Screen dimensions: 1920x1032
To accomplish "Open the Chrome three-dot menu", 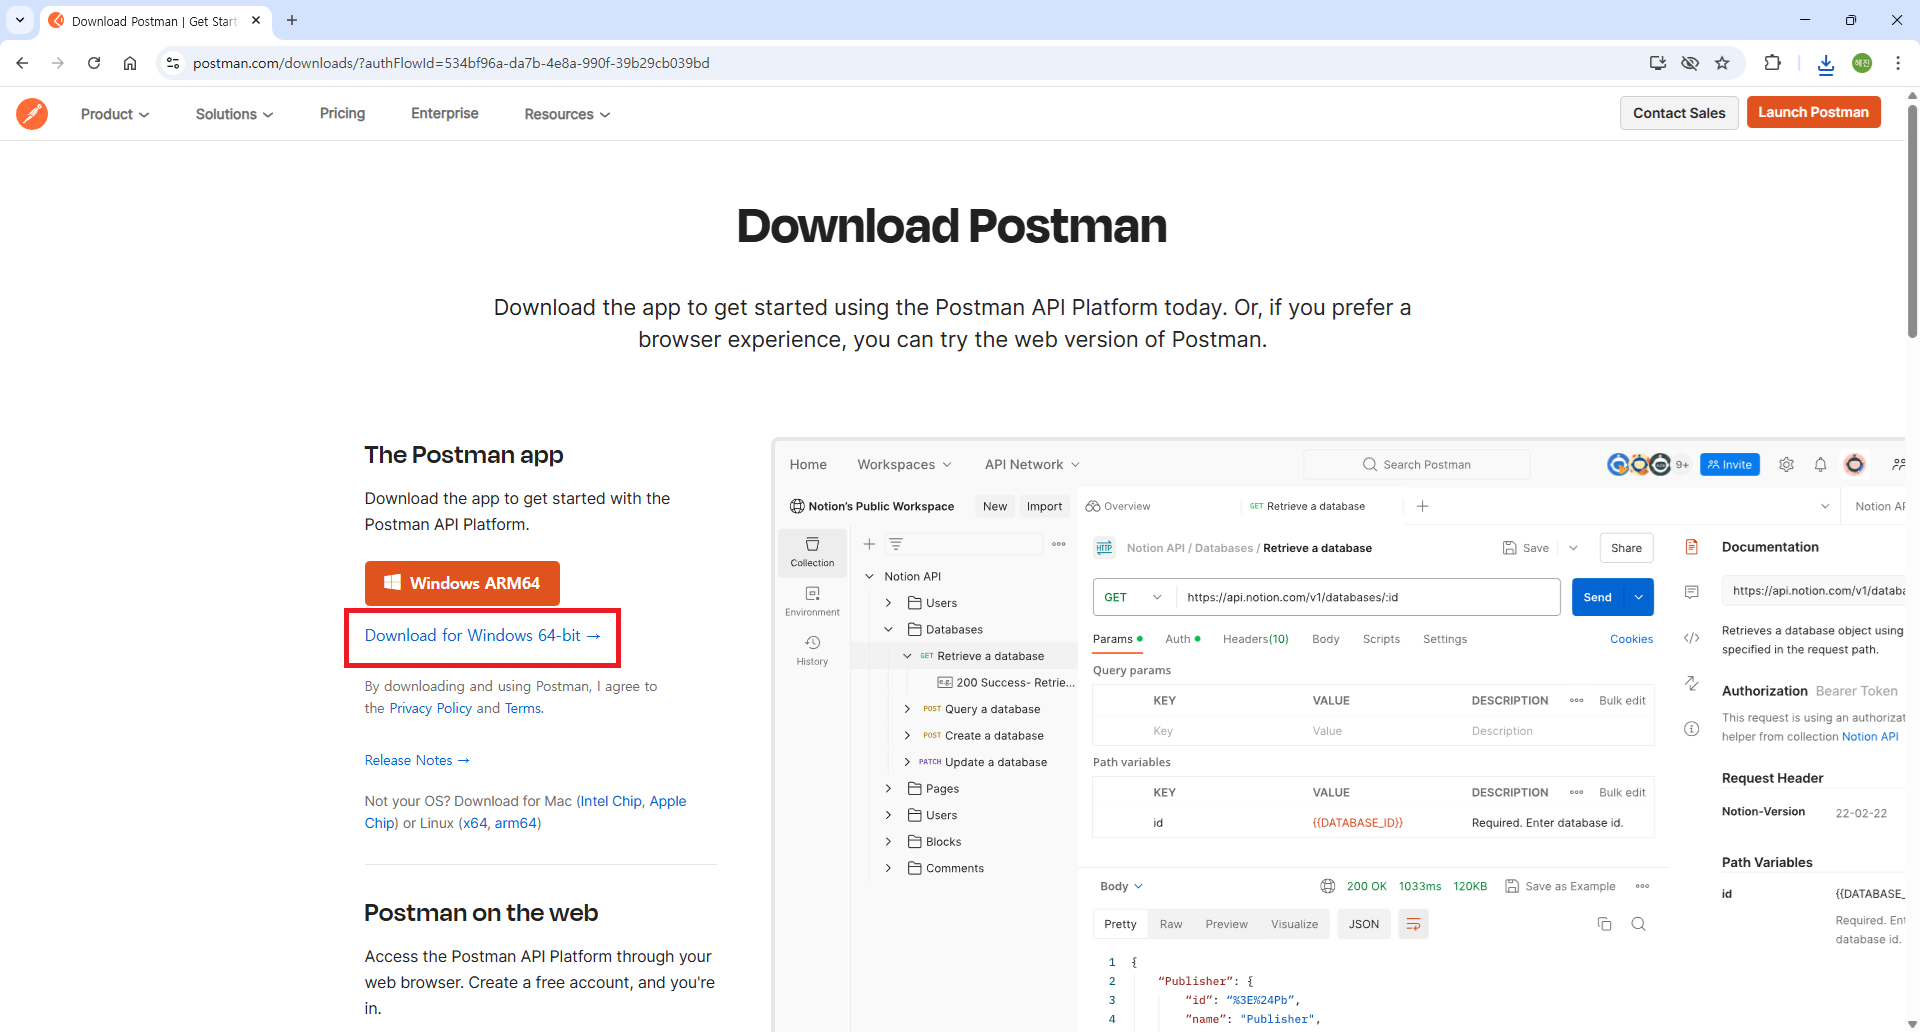I will [1898, 63].
